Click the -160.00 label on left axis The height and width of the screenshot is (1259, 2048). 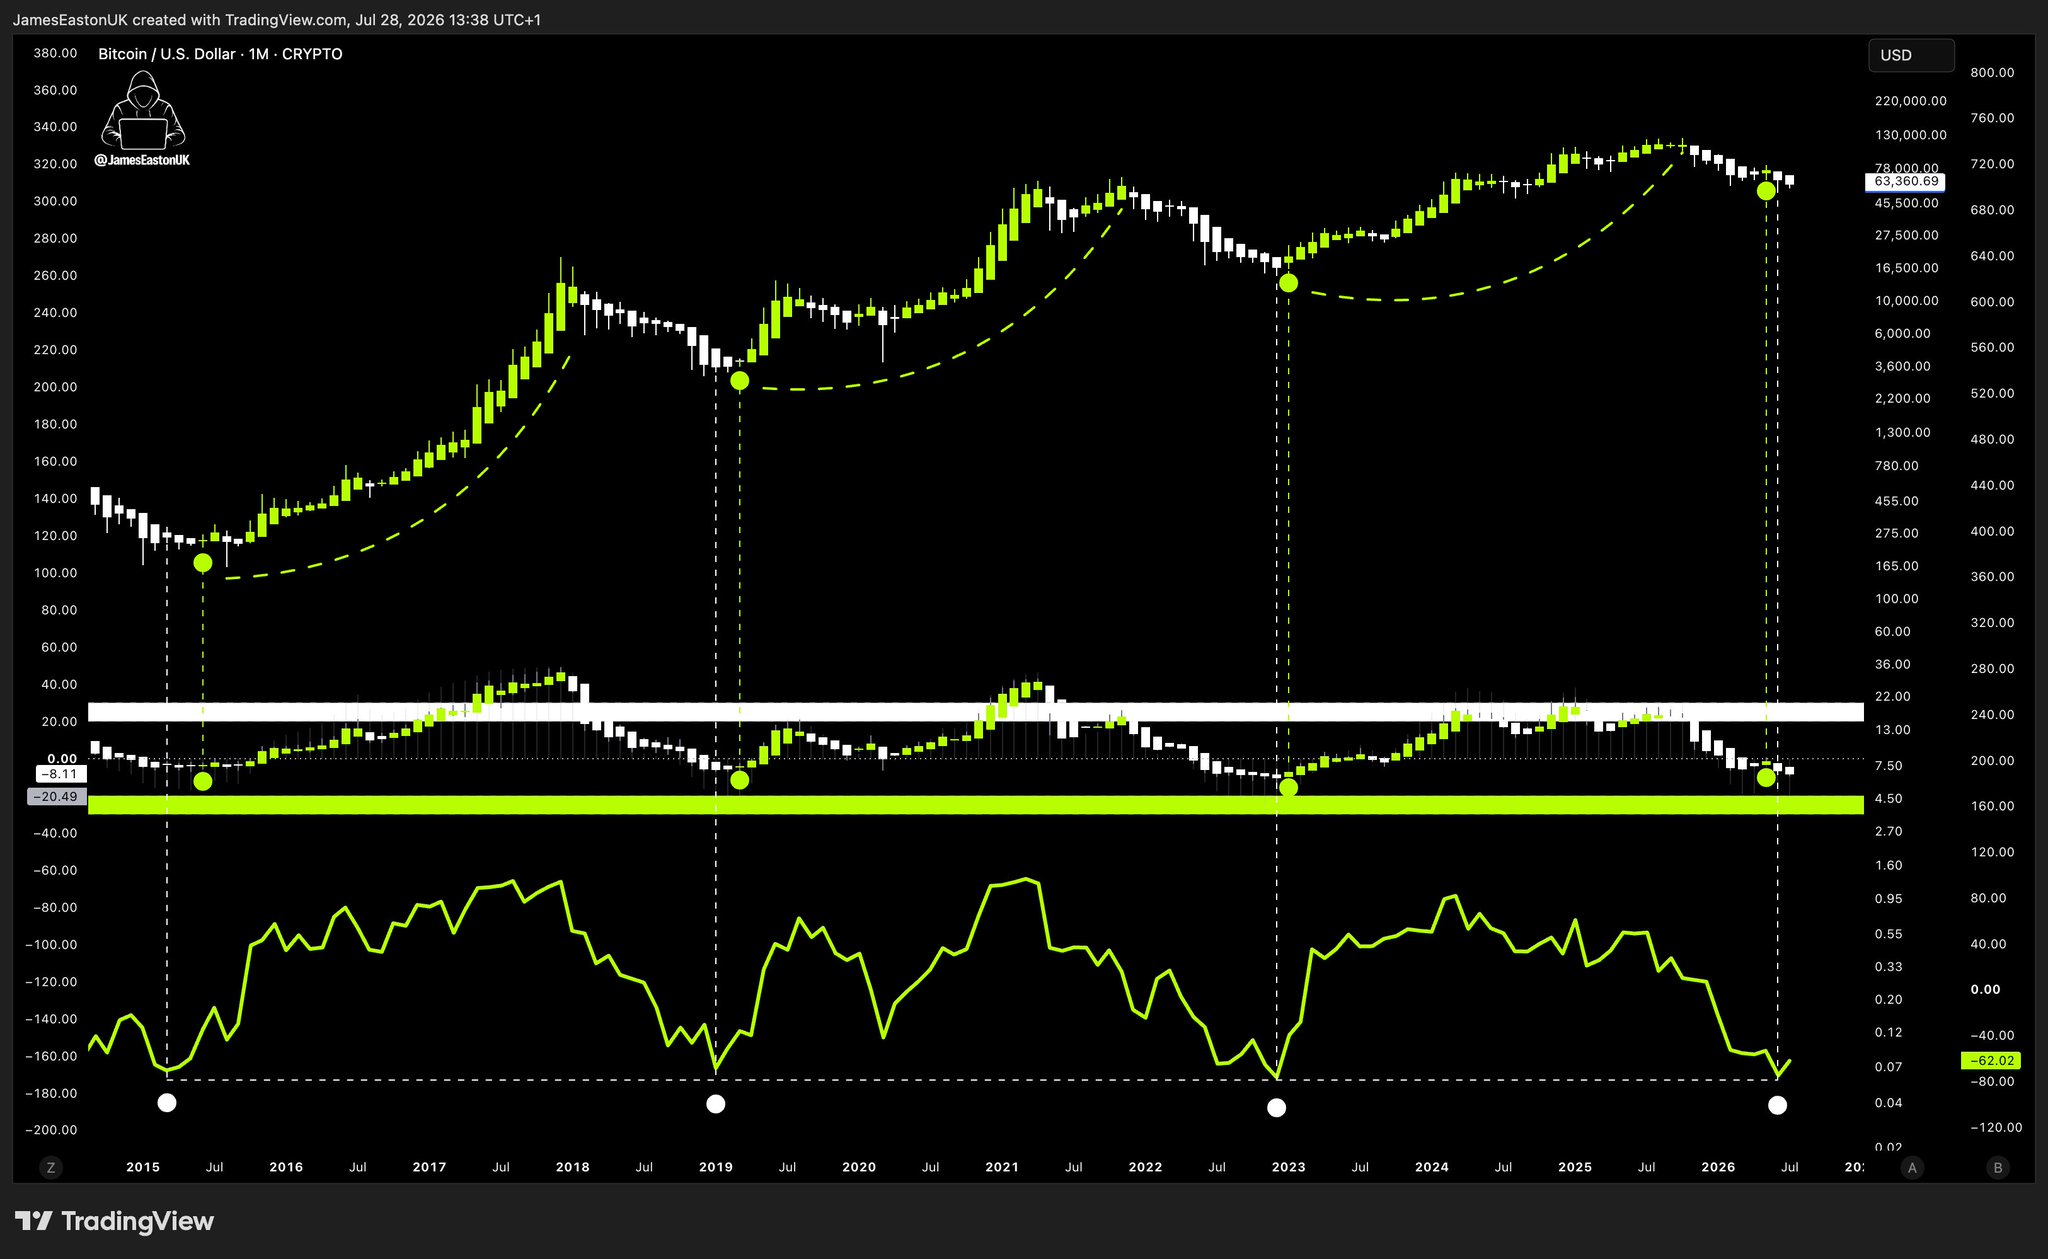(x=52, y=1056)
